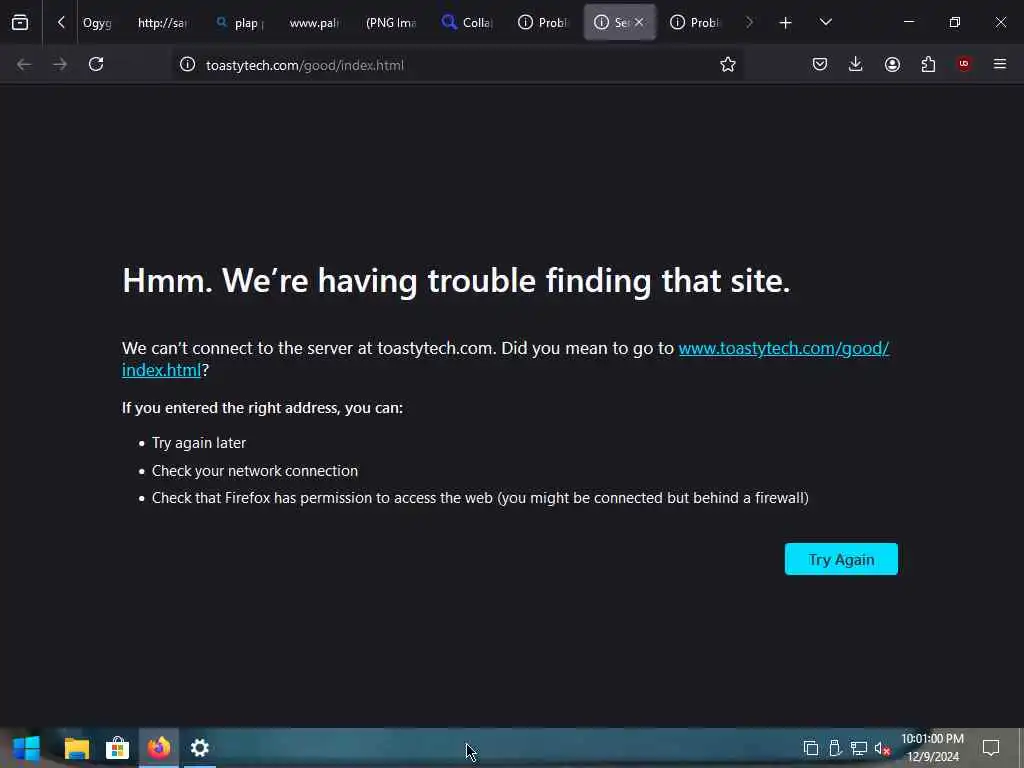Screen dimensions: 1024x768
Task: Go forward one page
Action: click(60, 64)
